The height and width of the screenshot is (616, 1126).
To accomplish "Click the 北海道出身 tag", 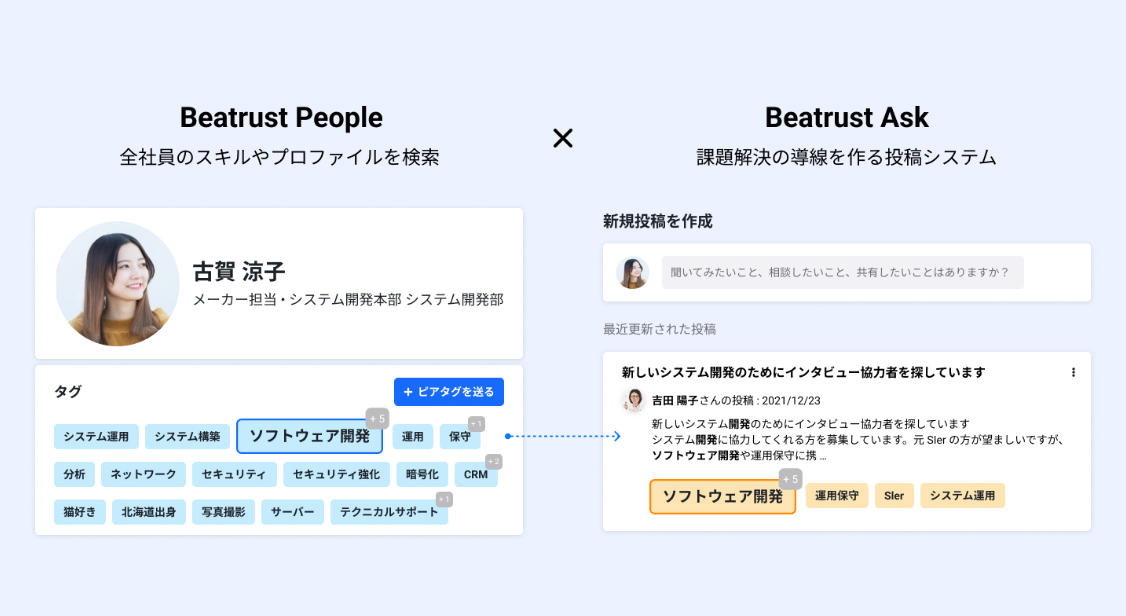I will tap(148, 512).
